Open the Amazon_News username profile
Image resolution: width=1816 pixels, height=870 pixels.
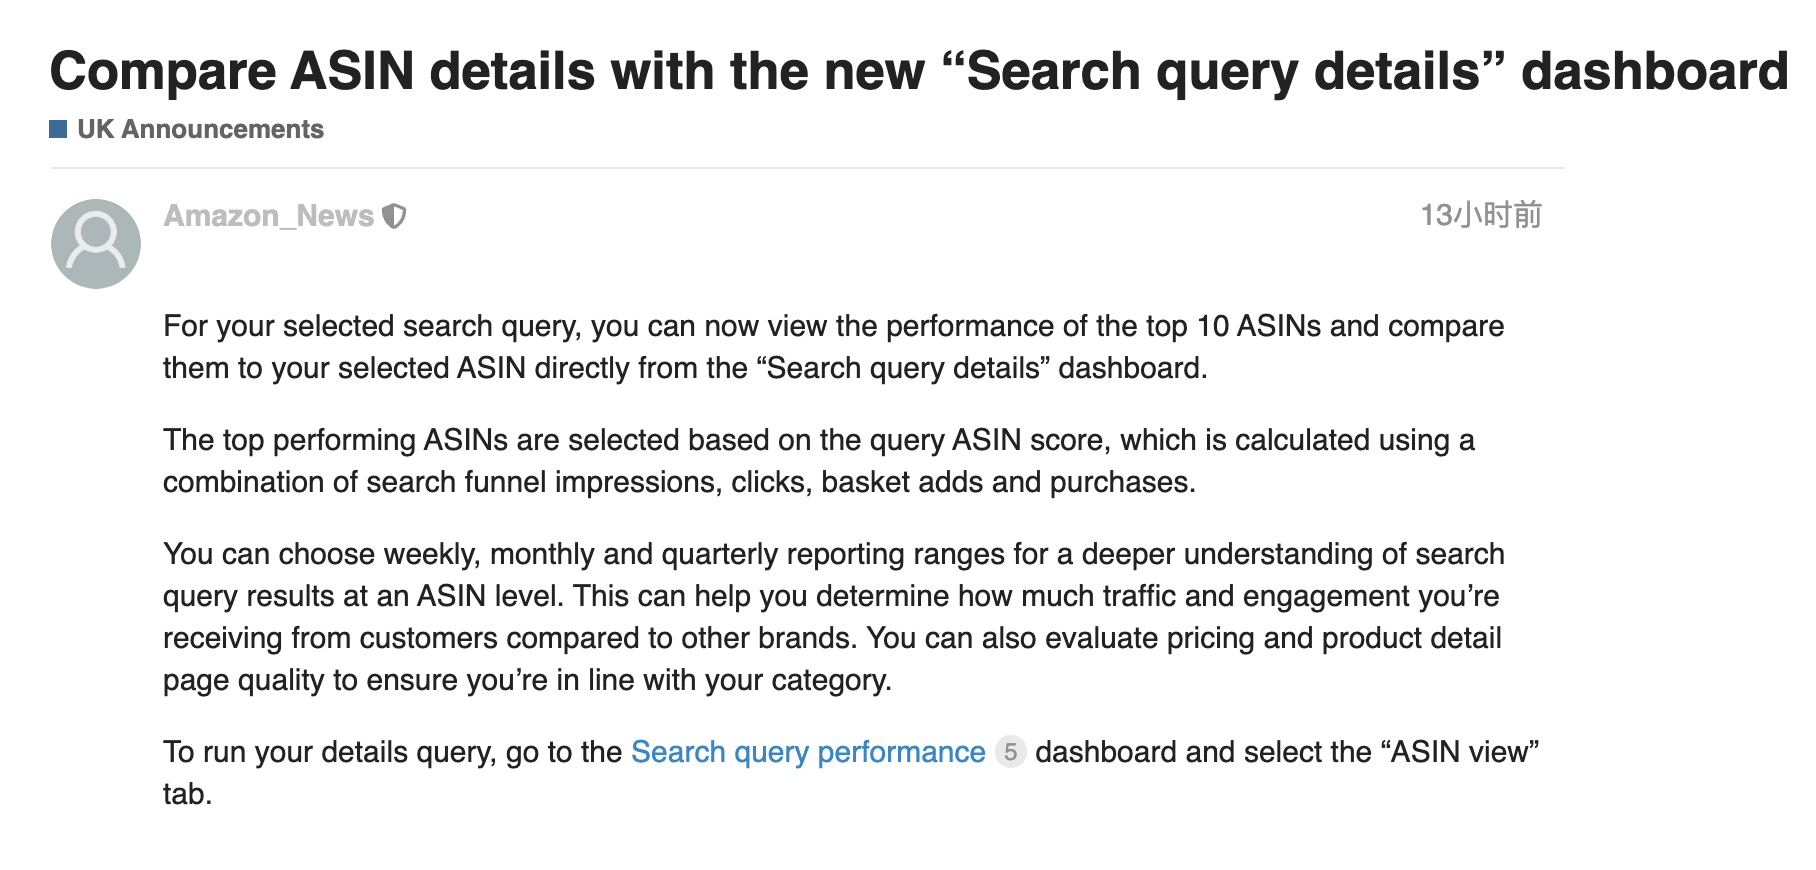tap(269, 216)
